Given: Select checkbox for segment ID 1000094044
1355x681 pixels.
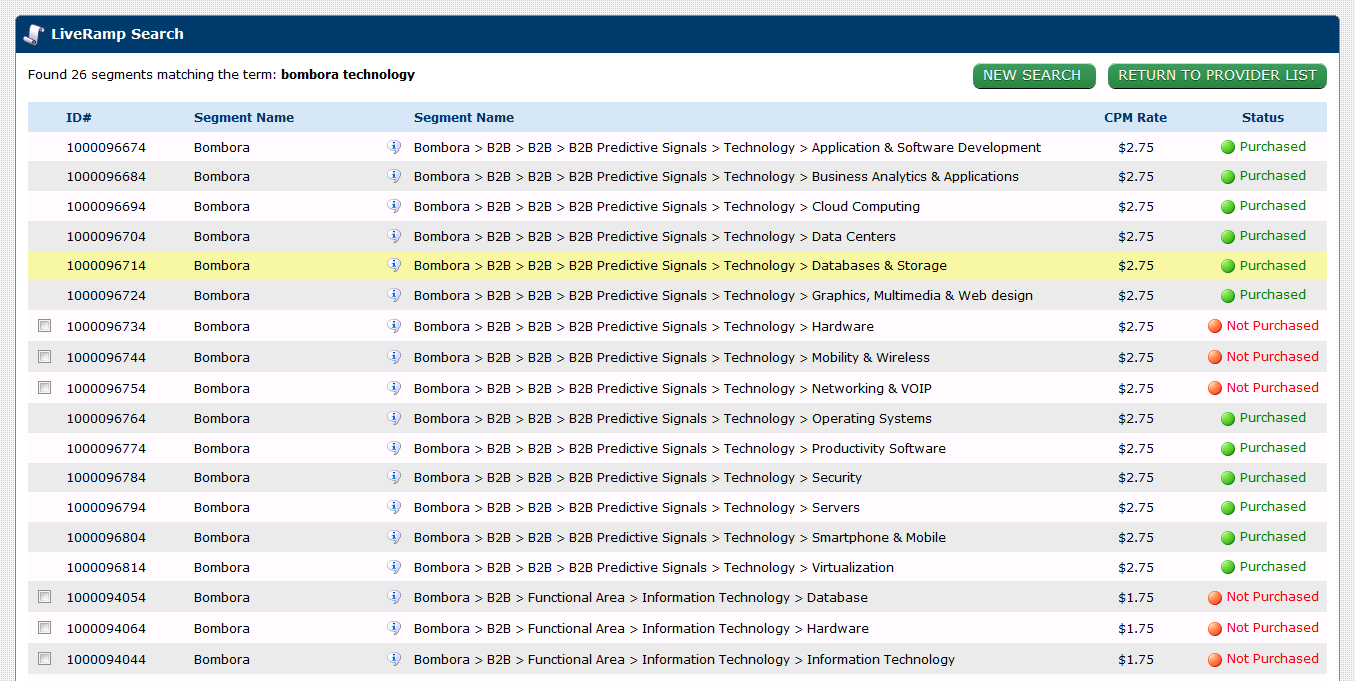Looking at the screenshot, I should (x=44, y=659).
